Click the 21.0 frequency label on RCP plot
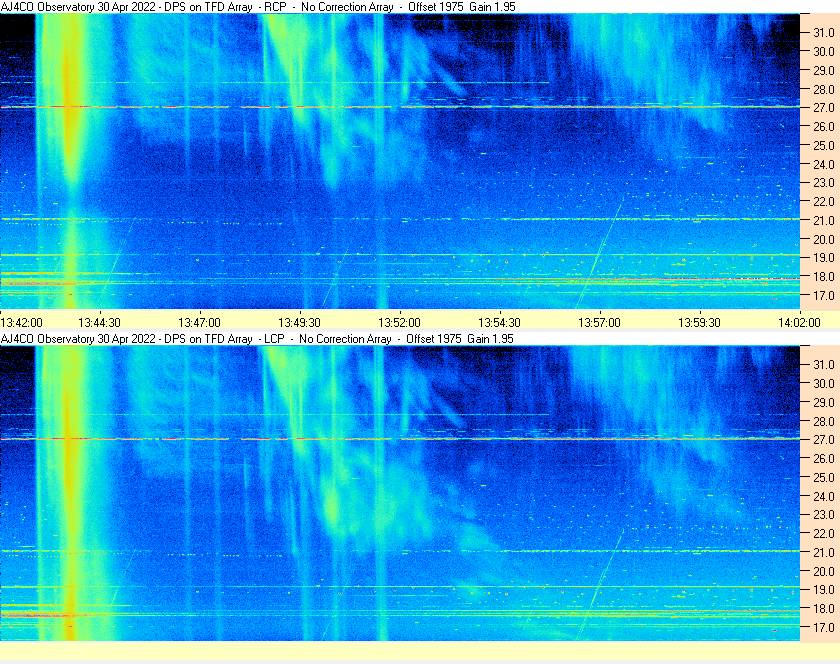Viewport: 840px width, 664px height. tap(824, 220)
